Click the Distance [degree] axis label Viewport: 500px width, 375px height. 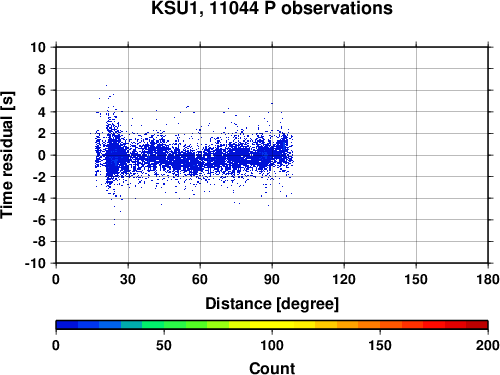272,304
